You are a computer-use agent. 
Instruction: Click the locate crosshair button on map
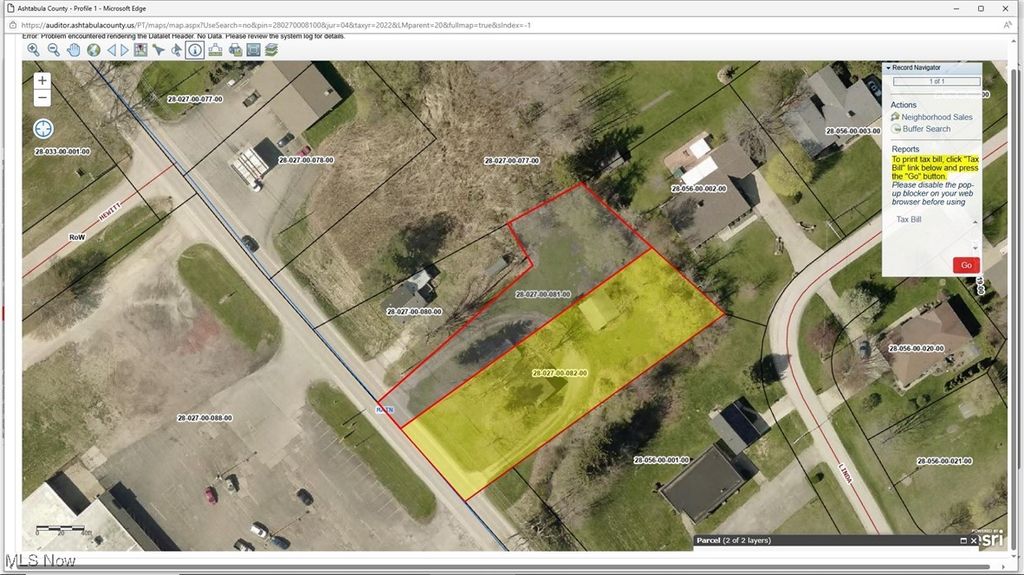pos(43,128)
